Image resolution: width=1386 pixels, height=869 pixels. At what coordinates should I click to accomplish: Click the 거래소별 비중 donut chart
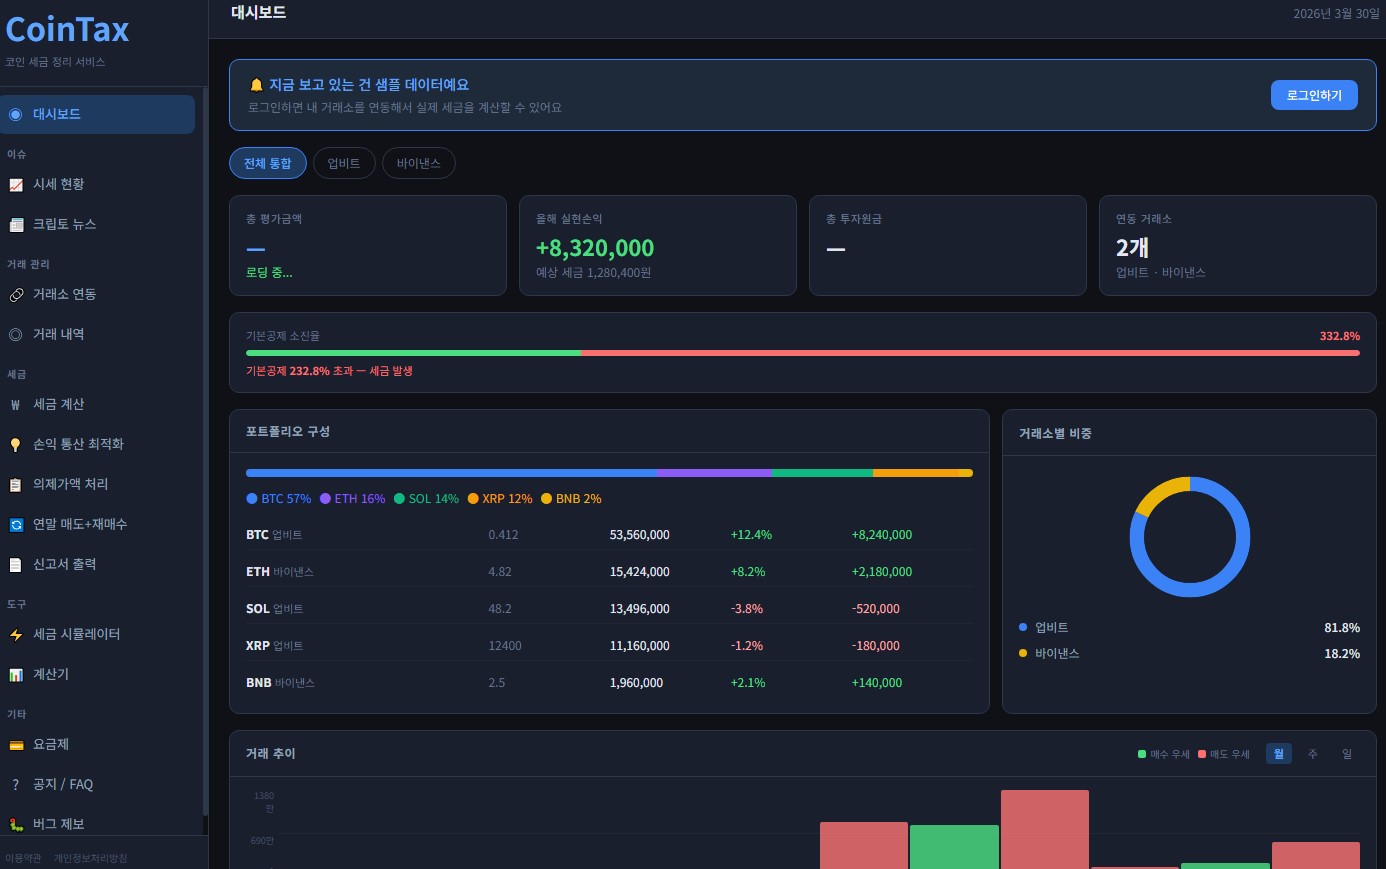tap(1190, 537)
